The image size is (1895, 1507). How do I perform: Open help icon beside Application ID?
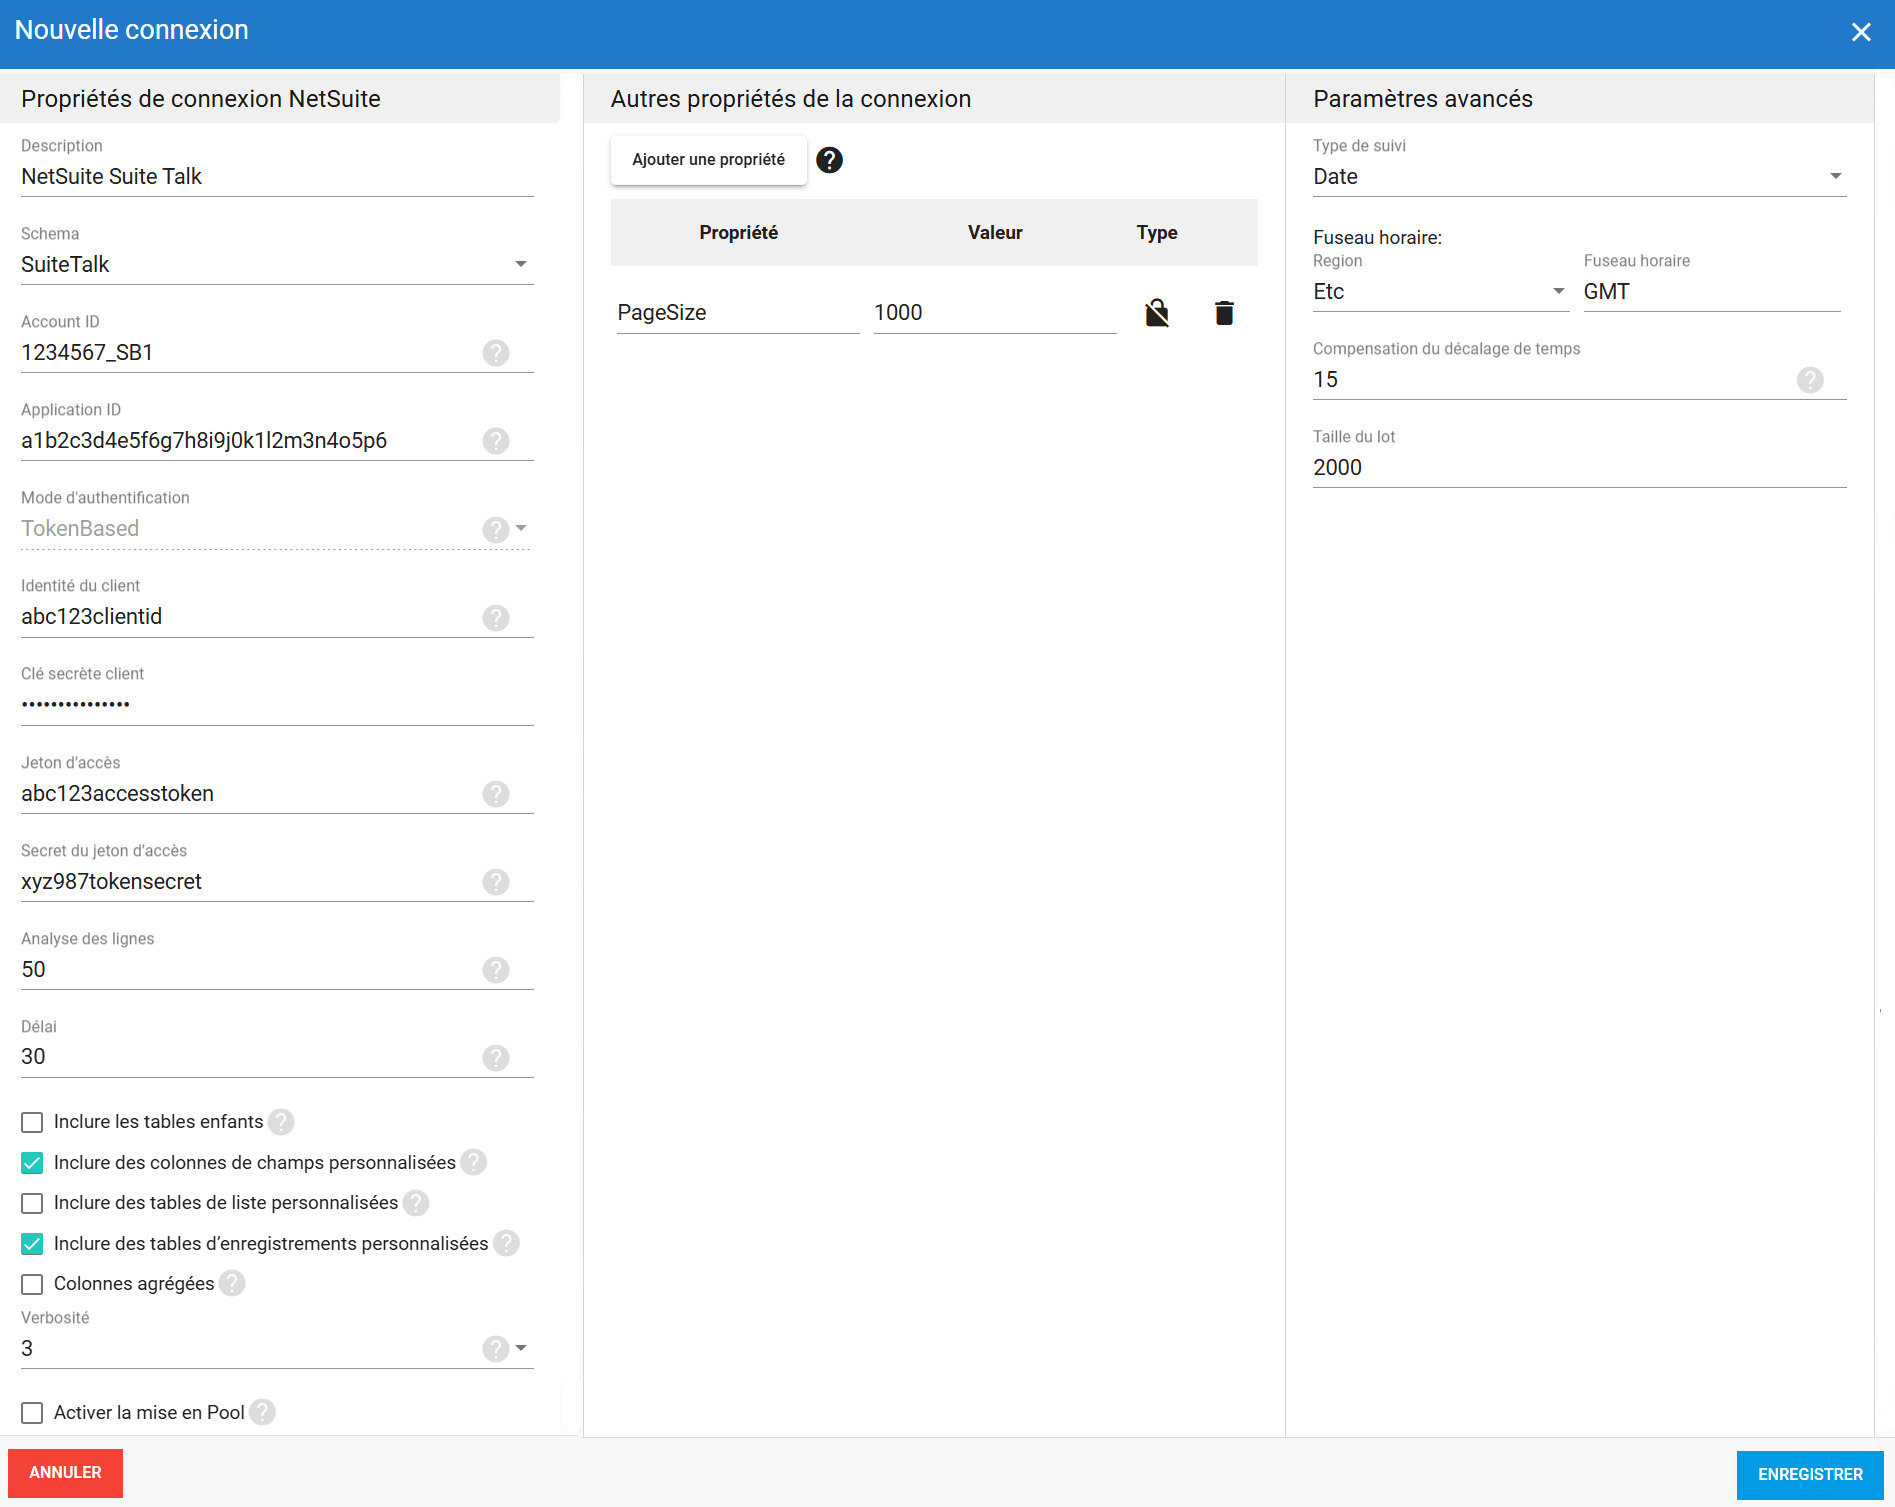[x=496, y=441]
